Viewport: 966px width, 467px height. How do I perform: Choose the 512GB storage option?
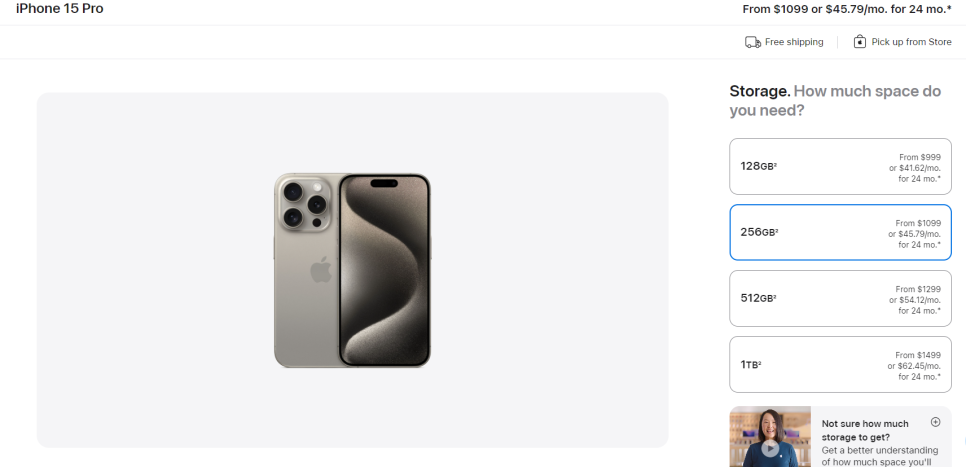coord(840,298)
